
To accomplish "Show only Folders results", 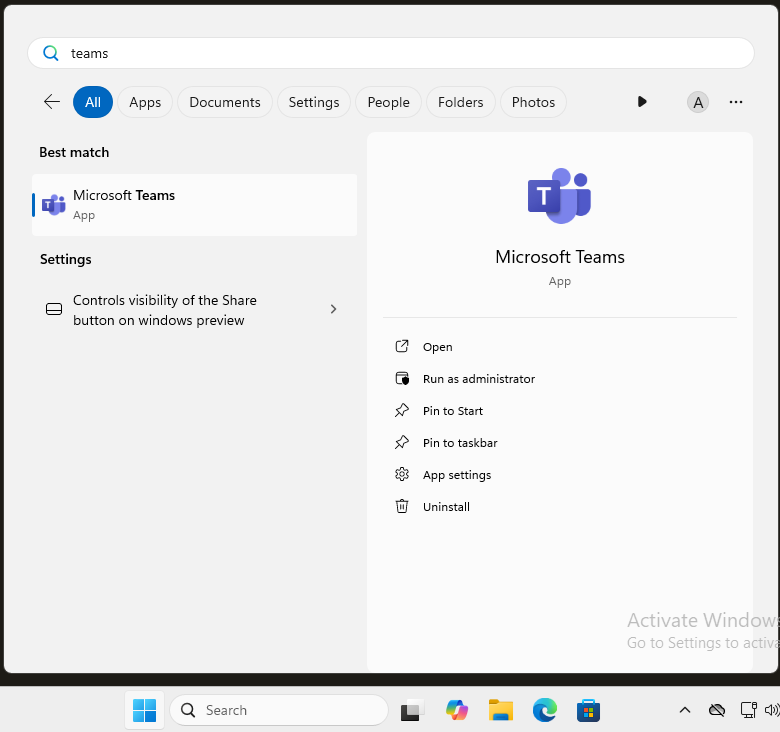I will tap(461, 102).
